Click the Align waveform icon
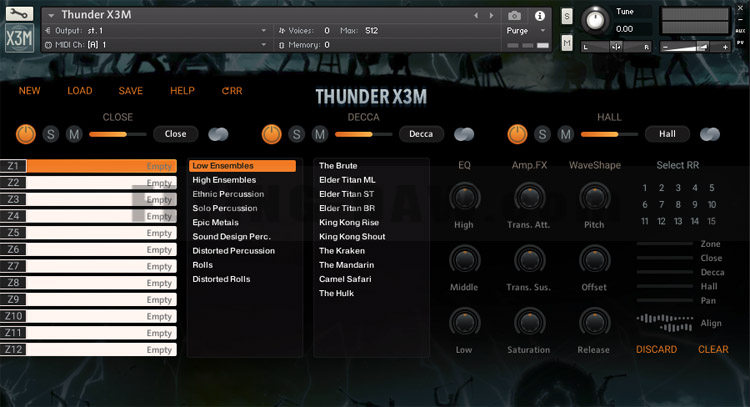Viewport: 750px width, 407px height. [665, 323]
